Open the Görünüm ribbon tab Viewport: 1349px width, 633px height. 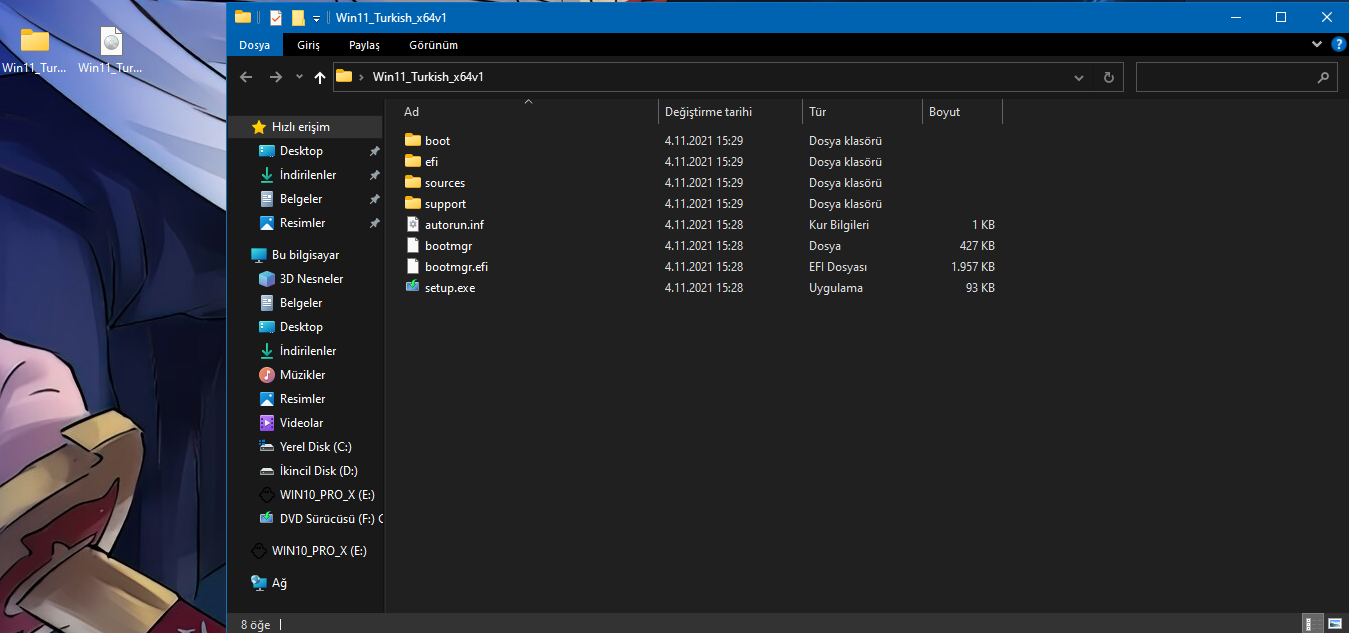pos(433,45)
